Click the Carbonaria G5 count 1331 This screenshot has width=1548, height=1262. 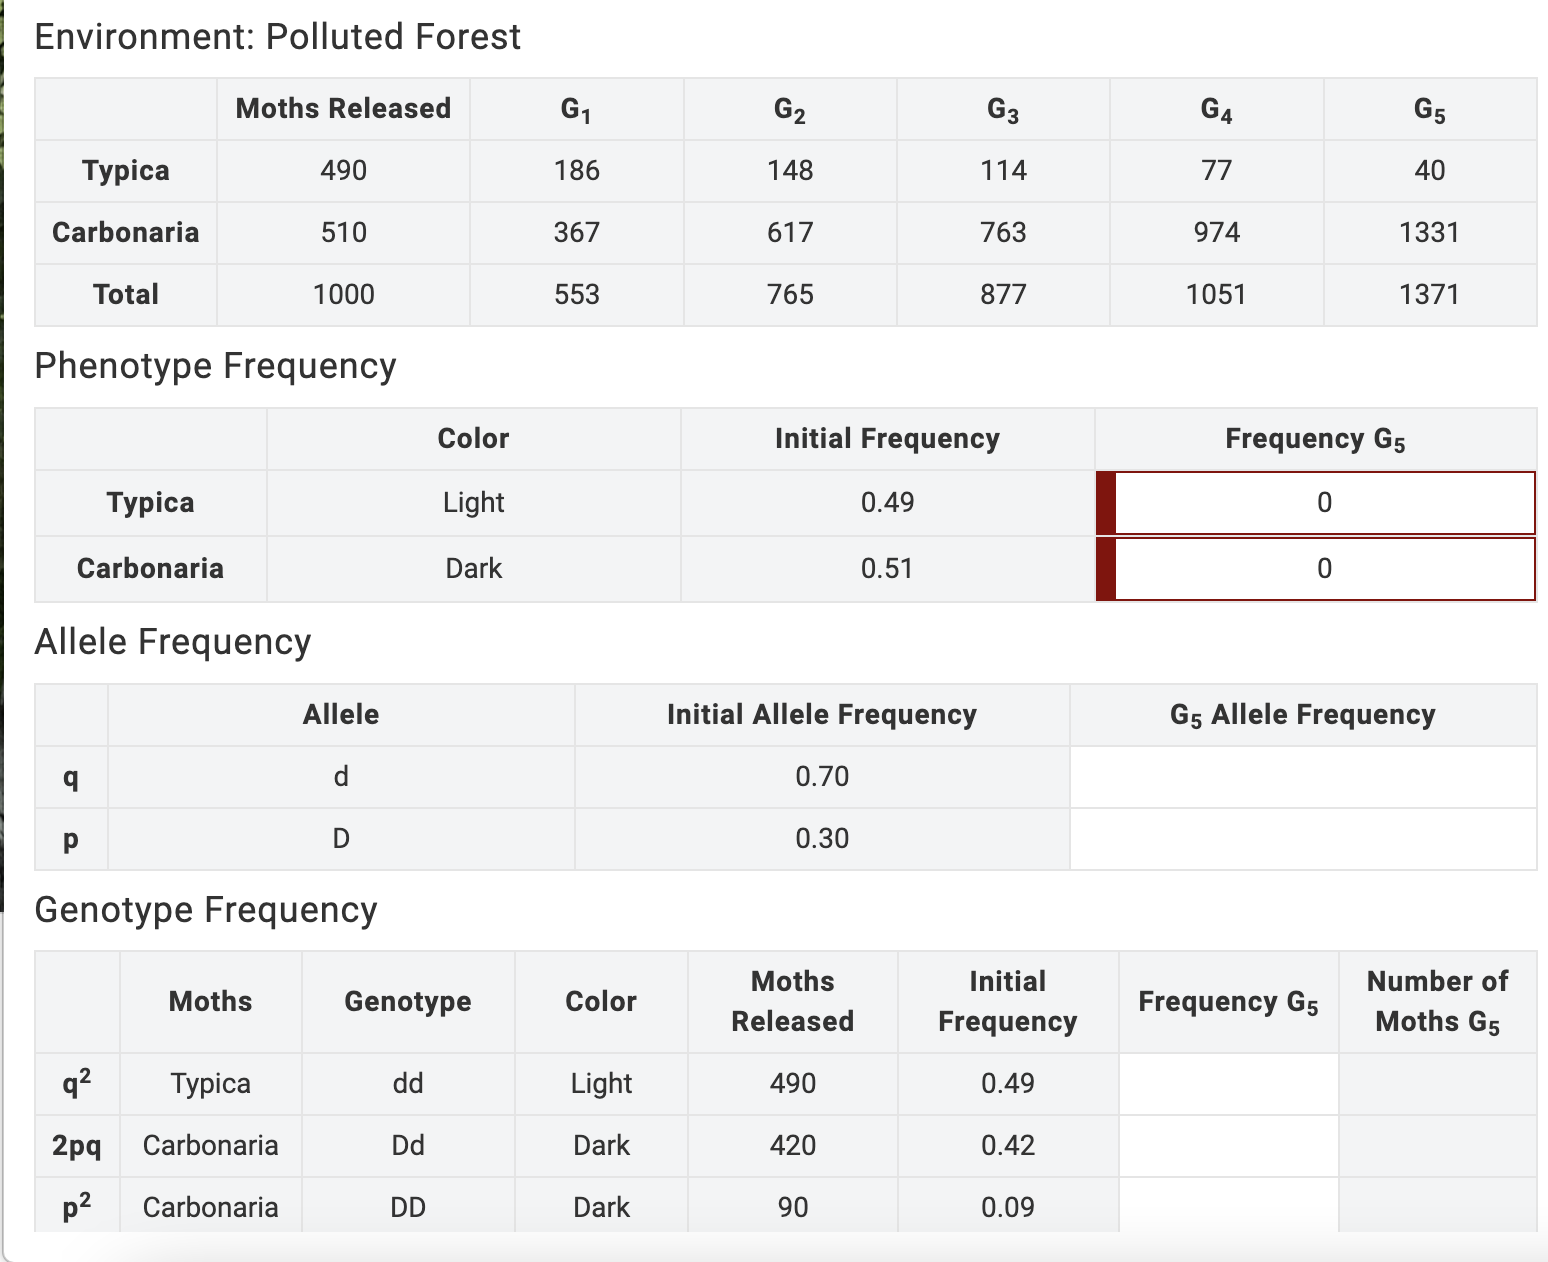coord(1429,233)
